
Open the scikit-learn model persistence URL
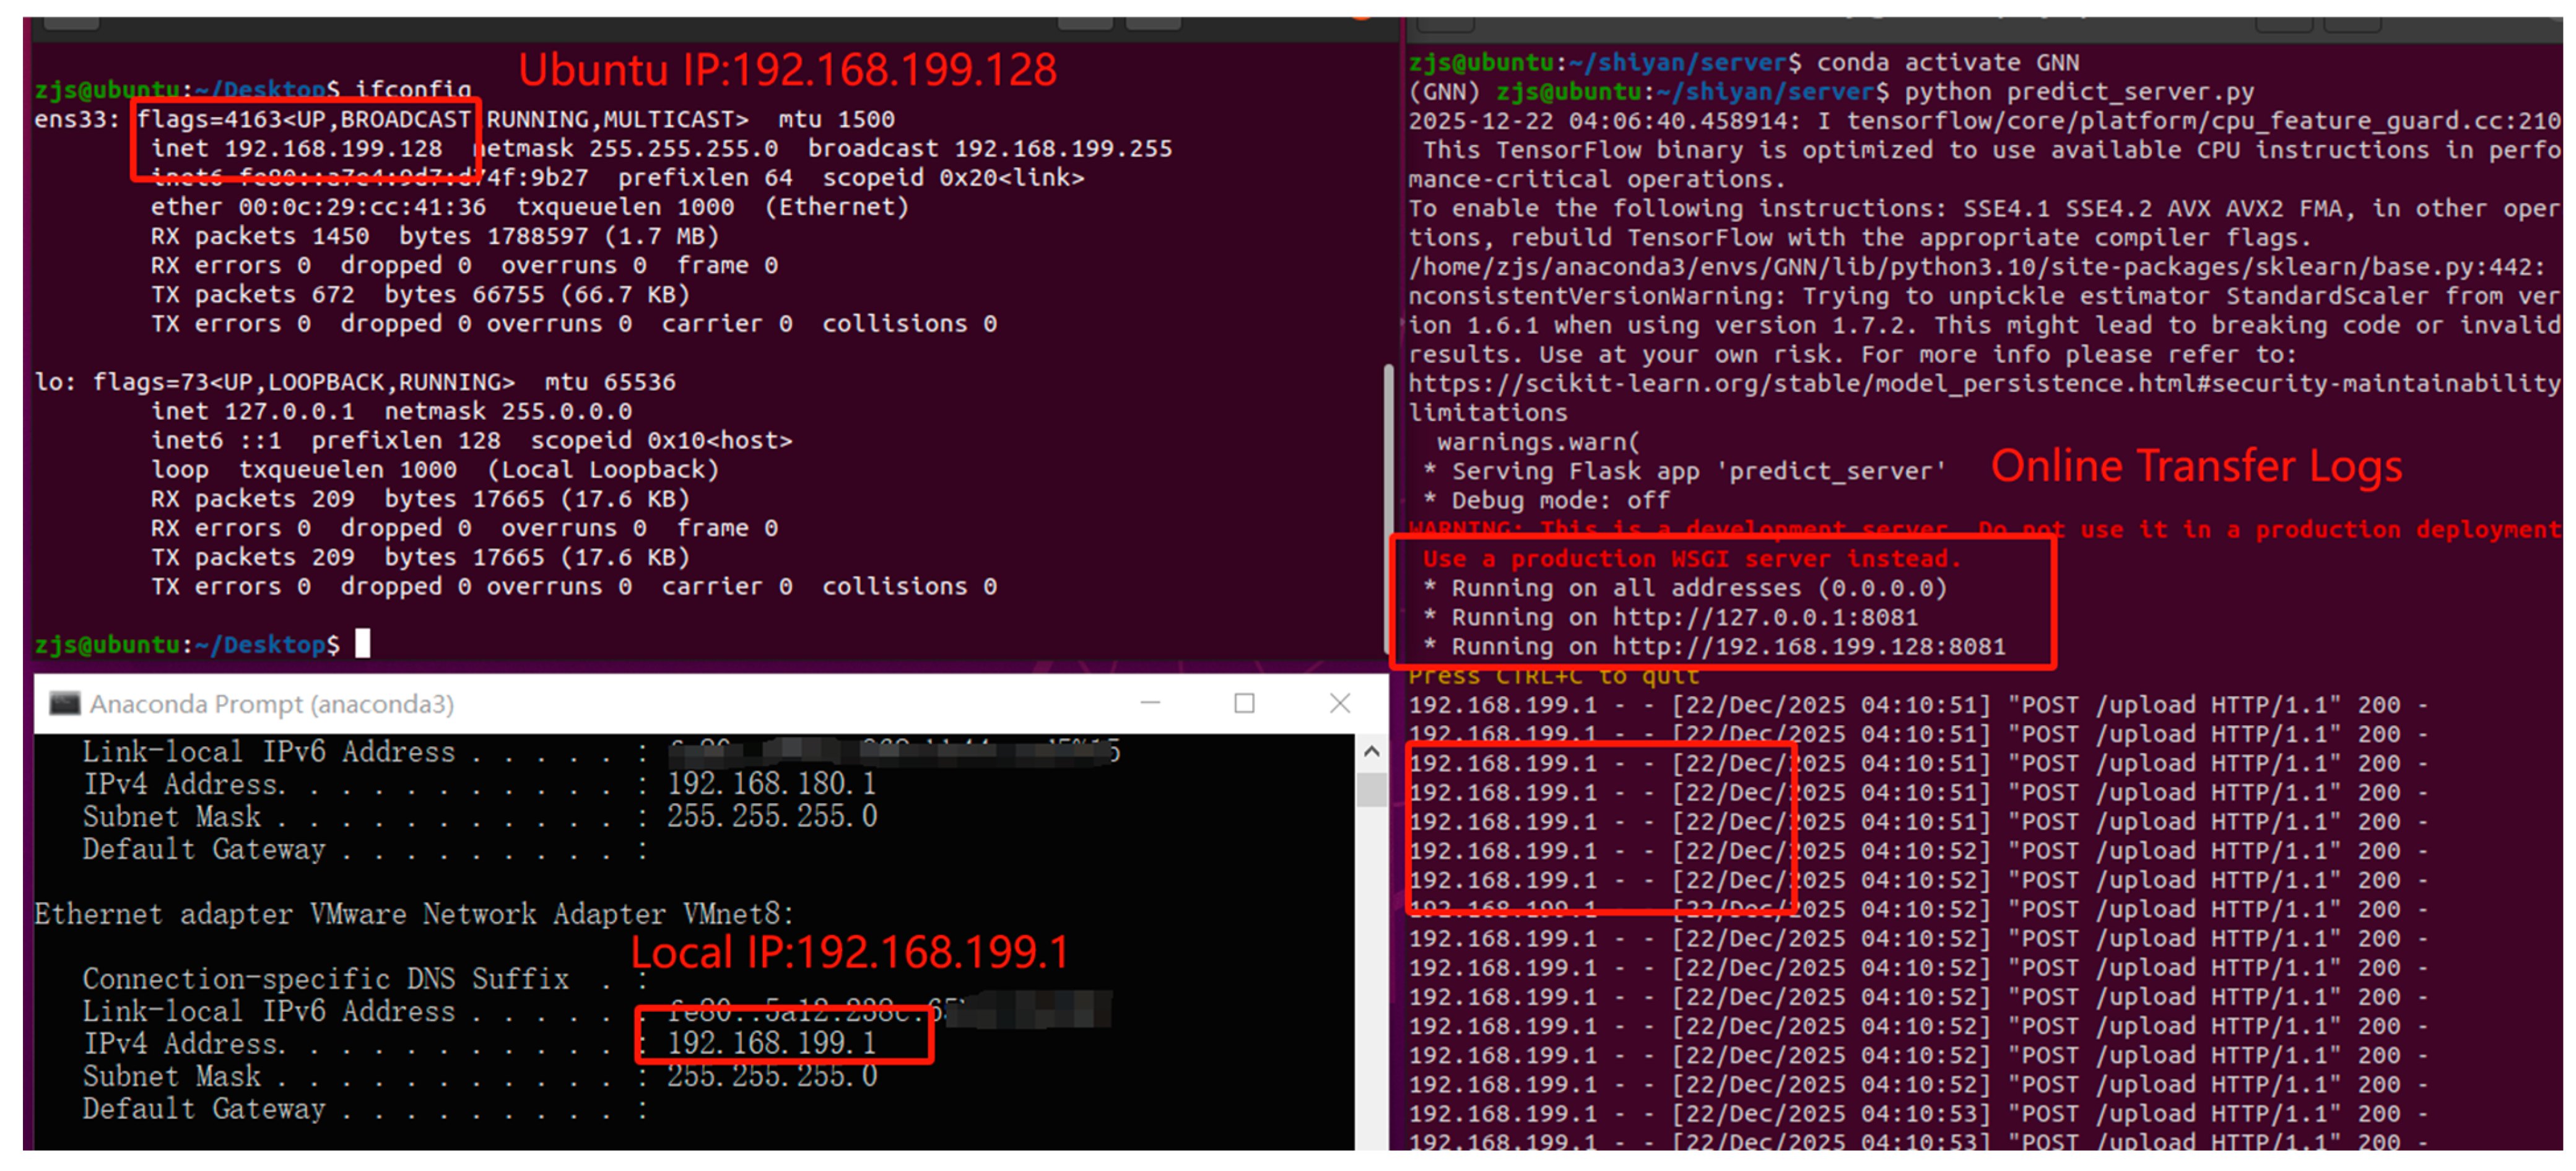tap(1984, 384)
